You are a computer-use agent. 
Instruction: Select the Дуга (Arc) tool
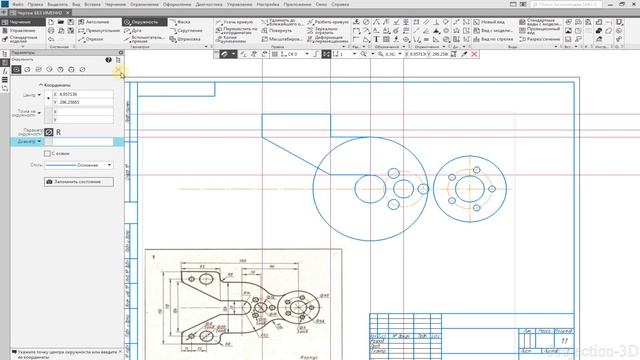point(133,31)
